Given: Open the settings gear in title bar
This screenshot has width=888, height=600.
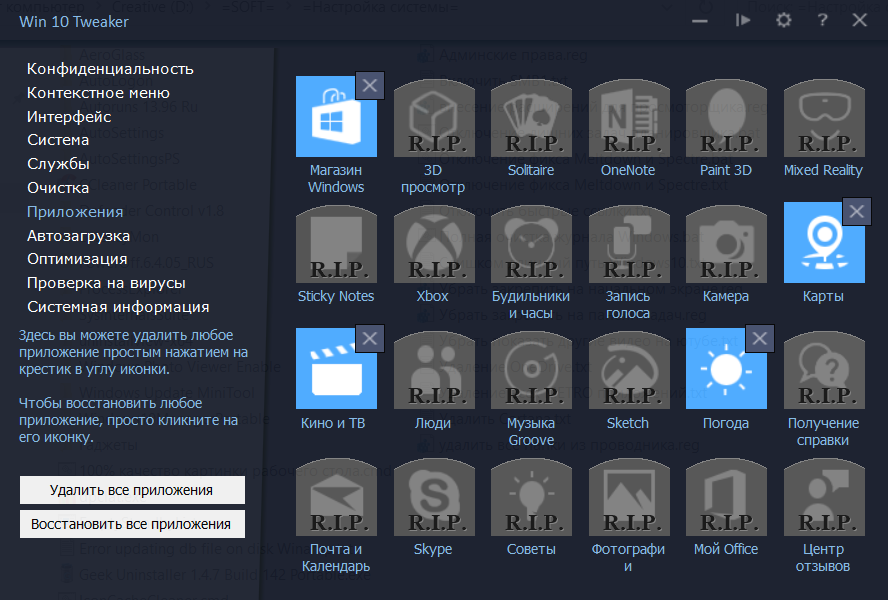Looking at the screenshot, I should [x=784, y=20].
